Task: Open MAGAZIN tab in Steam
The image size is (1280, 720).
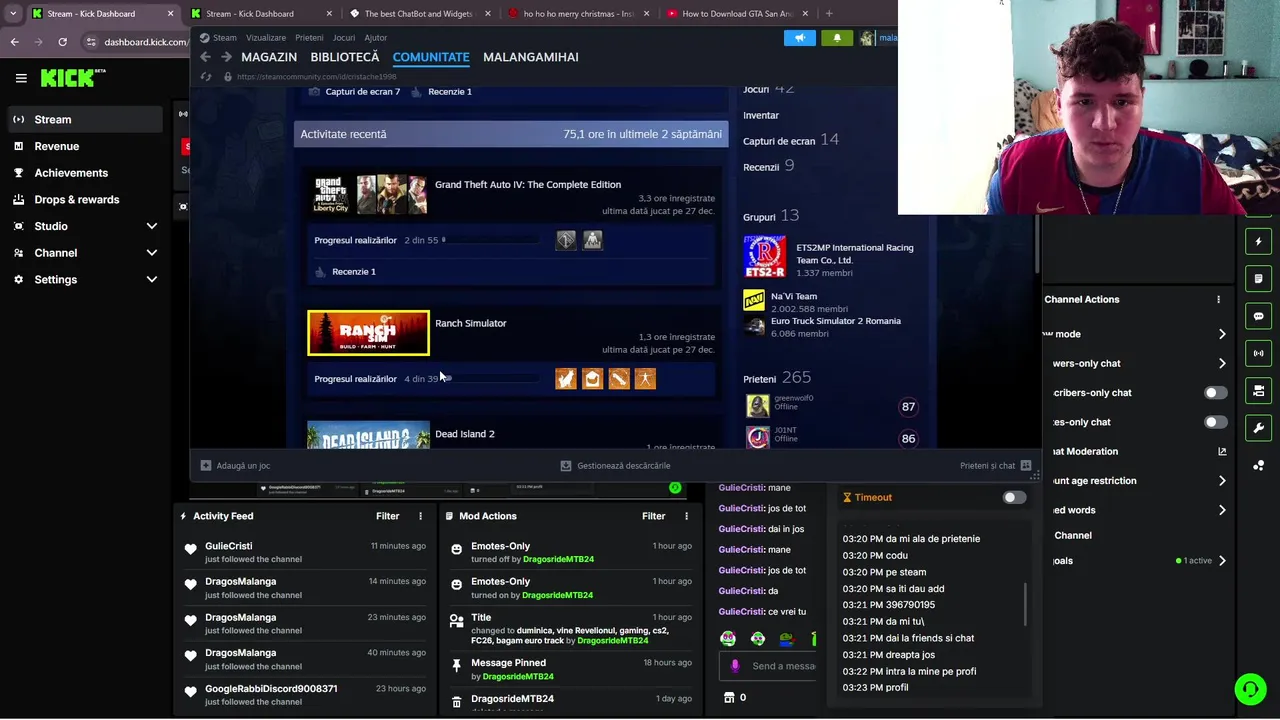Action: [269, 57]
